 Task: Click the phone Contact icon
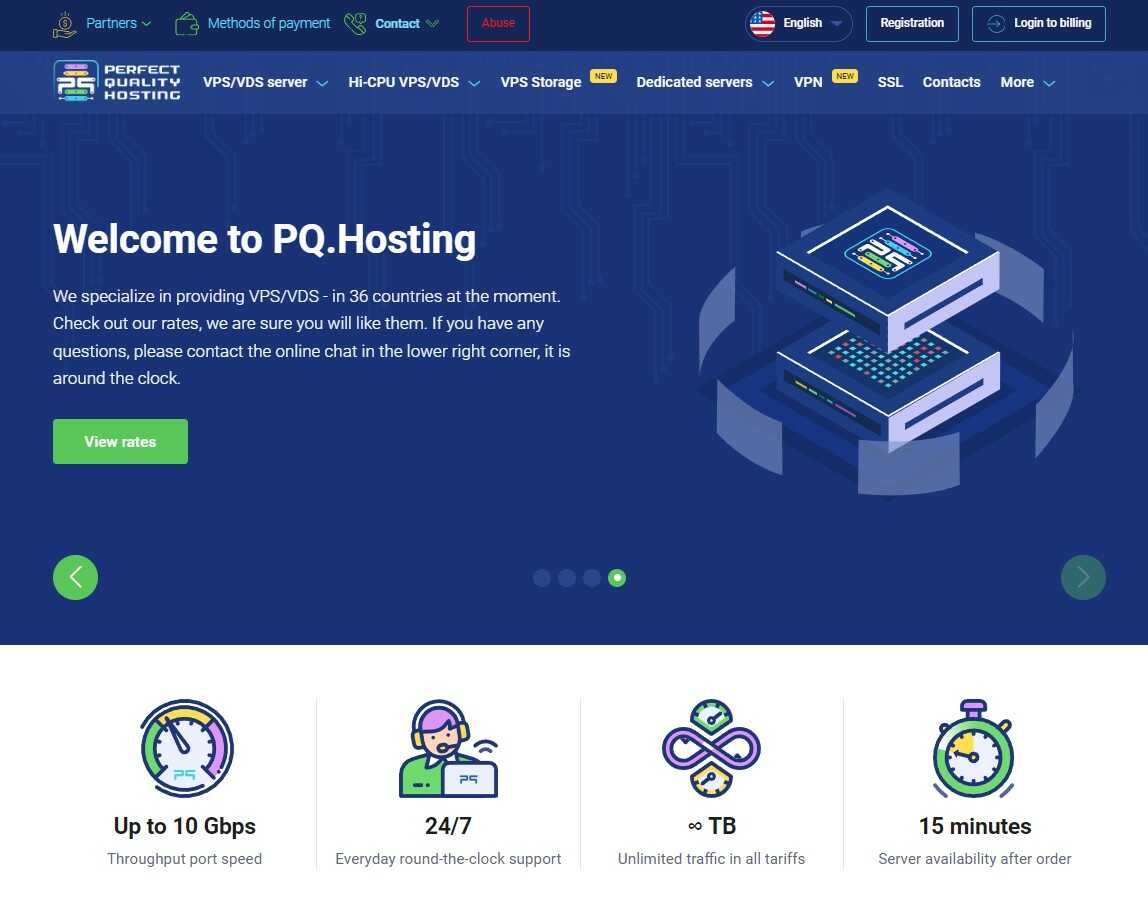(x=355, y=23)
